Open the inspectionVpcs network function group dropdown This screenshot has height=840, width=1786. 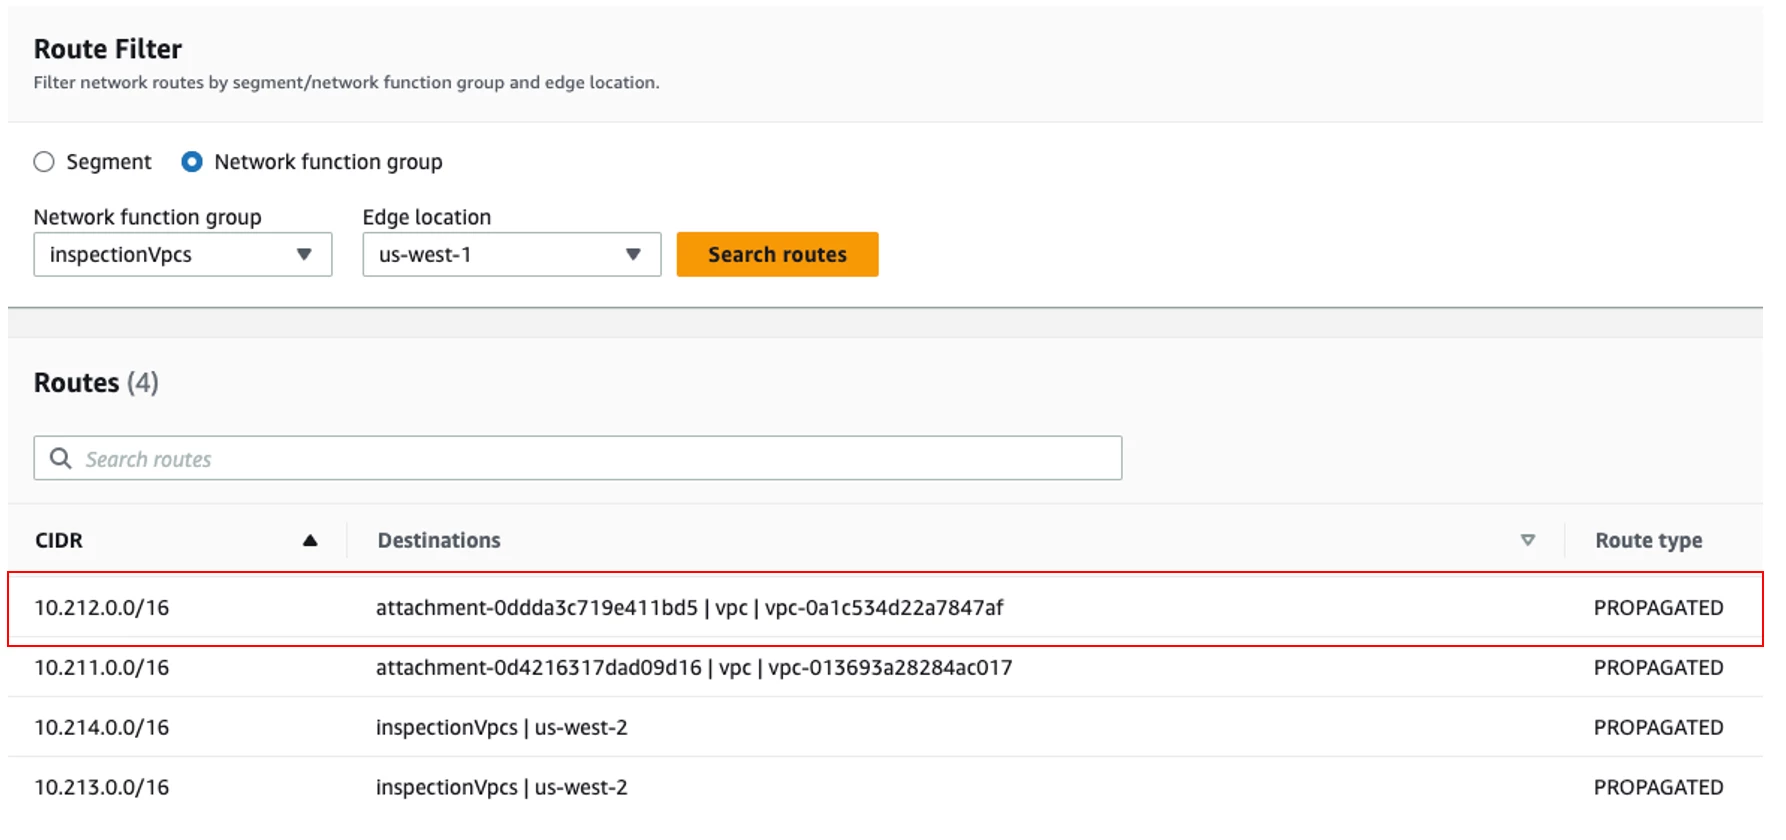click(183, 255)
